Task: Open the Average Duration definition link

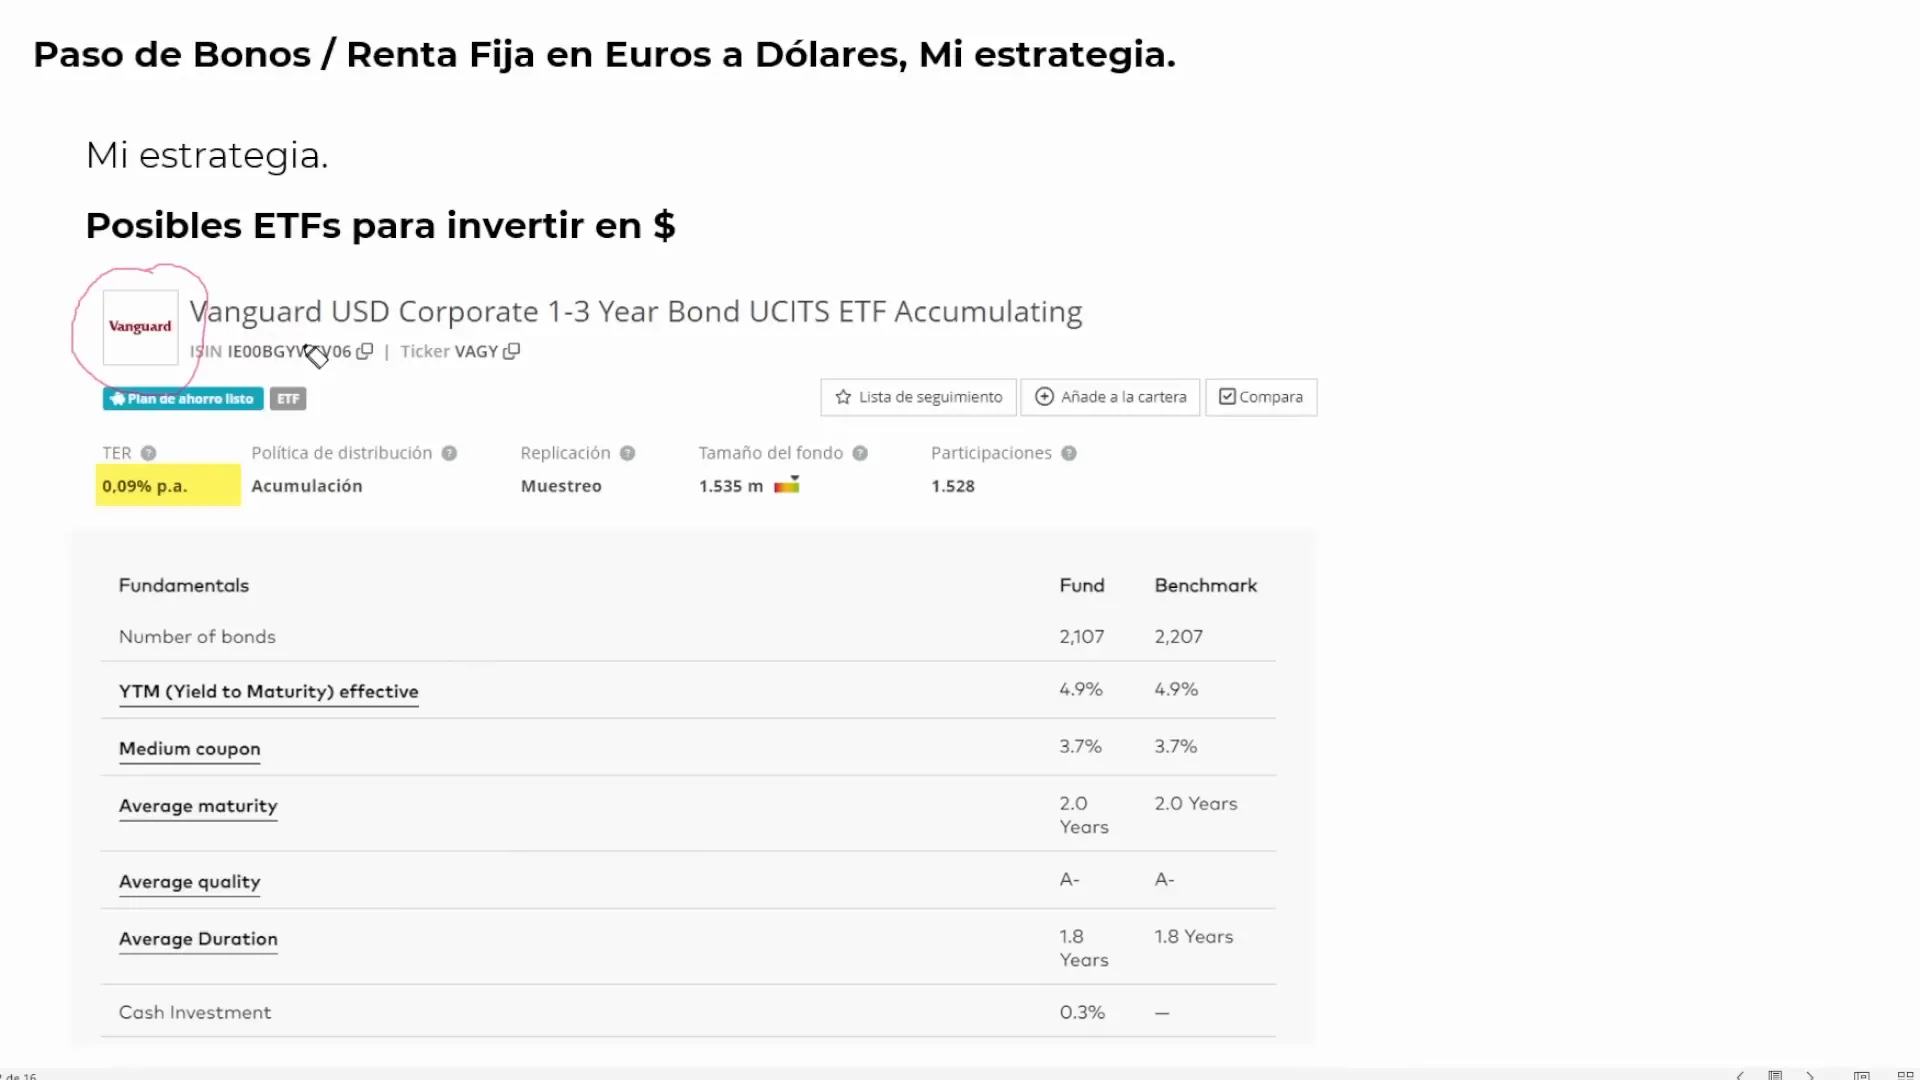Action: point(198,939)
